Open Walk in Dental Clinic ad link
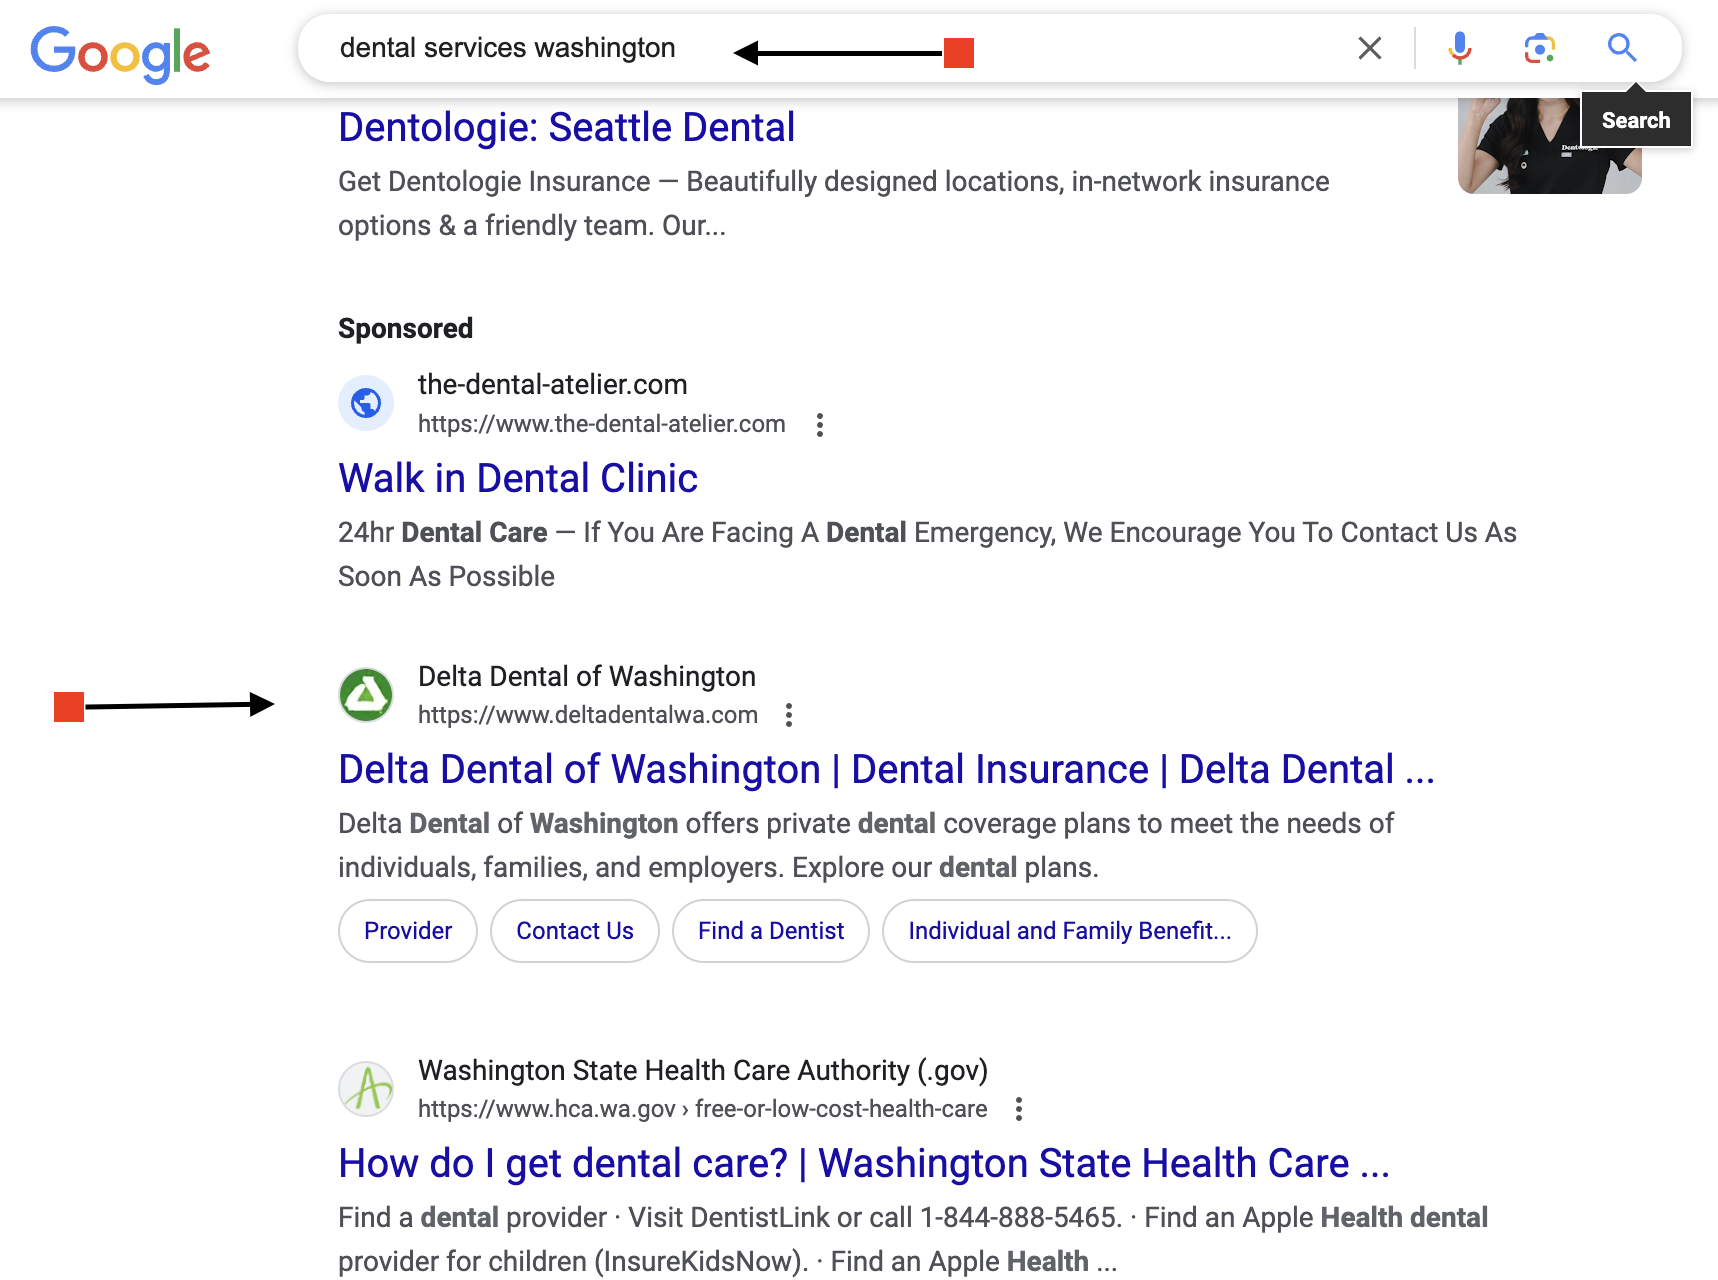Screen dimensions: 1718x1280 [x=518, y=479]
